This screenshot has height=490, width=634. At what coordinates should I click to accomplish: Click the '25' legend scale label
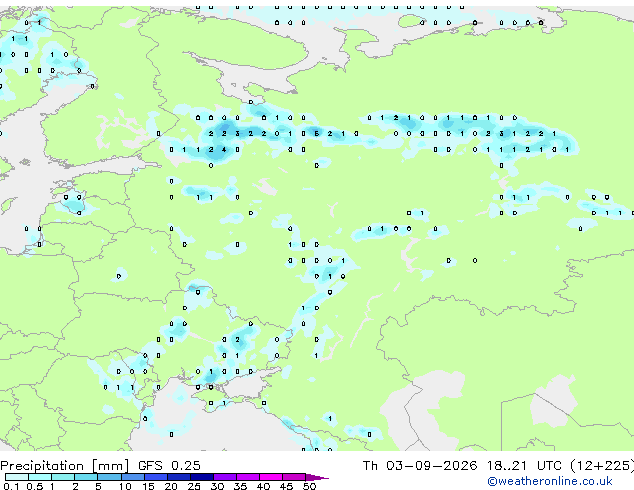tap(194, 486)
